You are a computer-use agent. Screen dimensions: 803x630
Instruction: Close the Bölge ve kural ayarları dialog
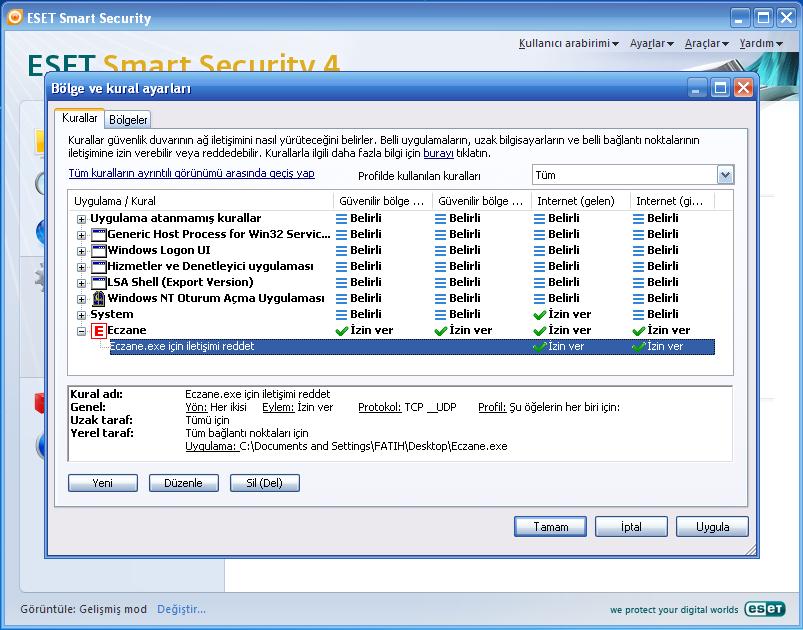point(743,88)
